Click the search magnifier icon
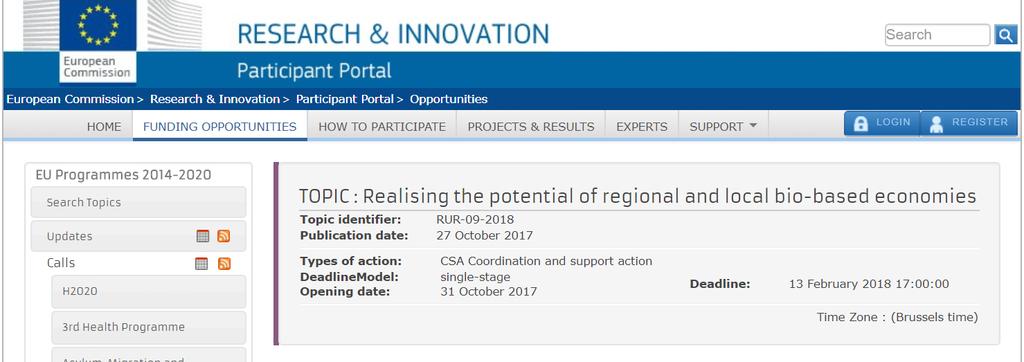The height and width of the screenshot is (362, 1024). 1006,35
